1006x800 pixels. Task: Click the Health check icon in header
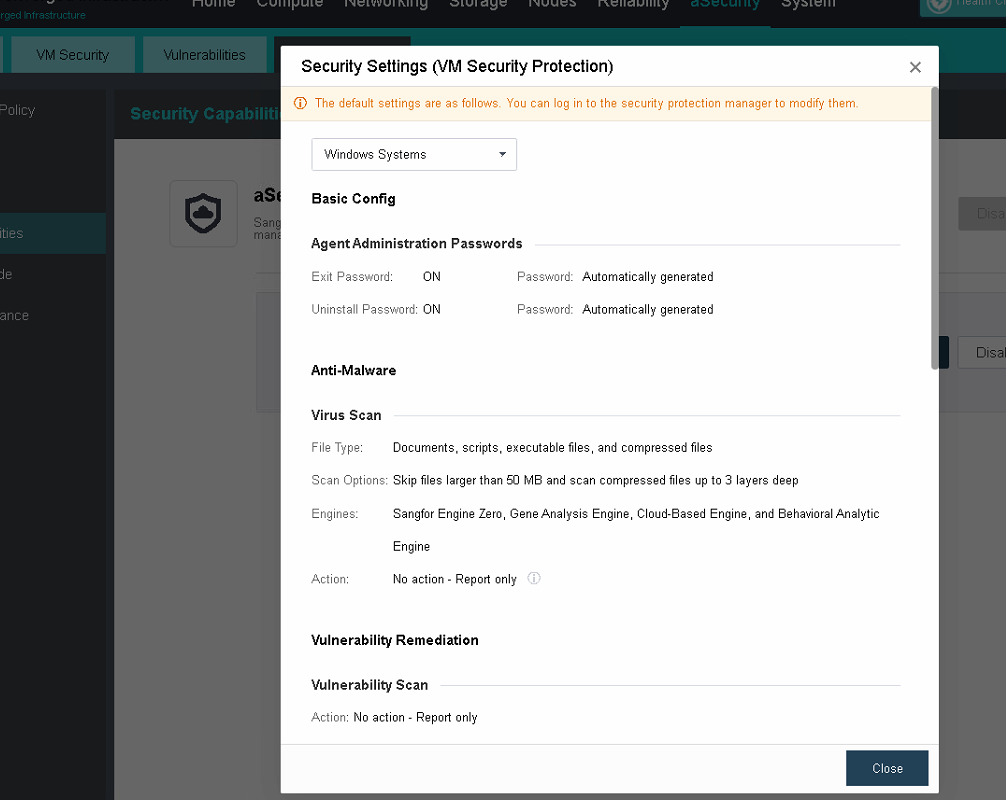939,5
